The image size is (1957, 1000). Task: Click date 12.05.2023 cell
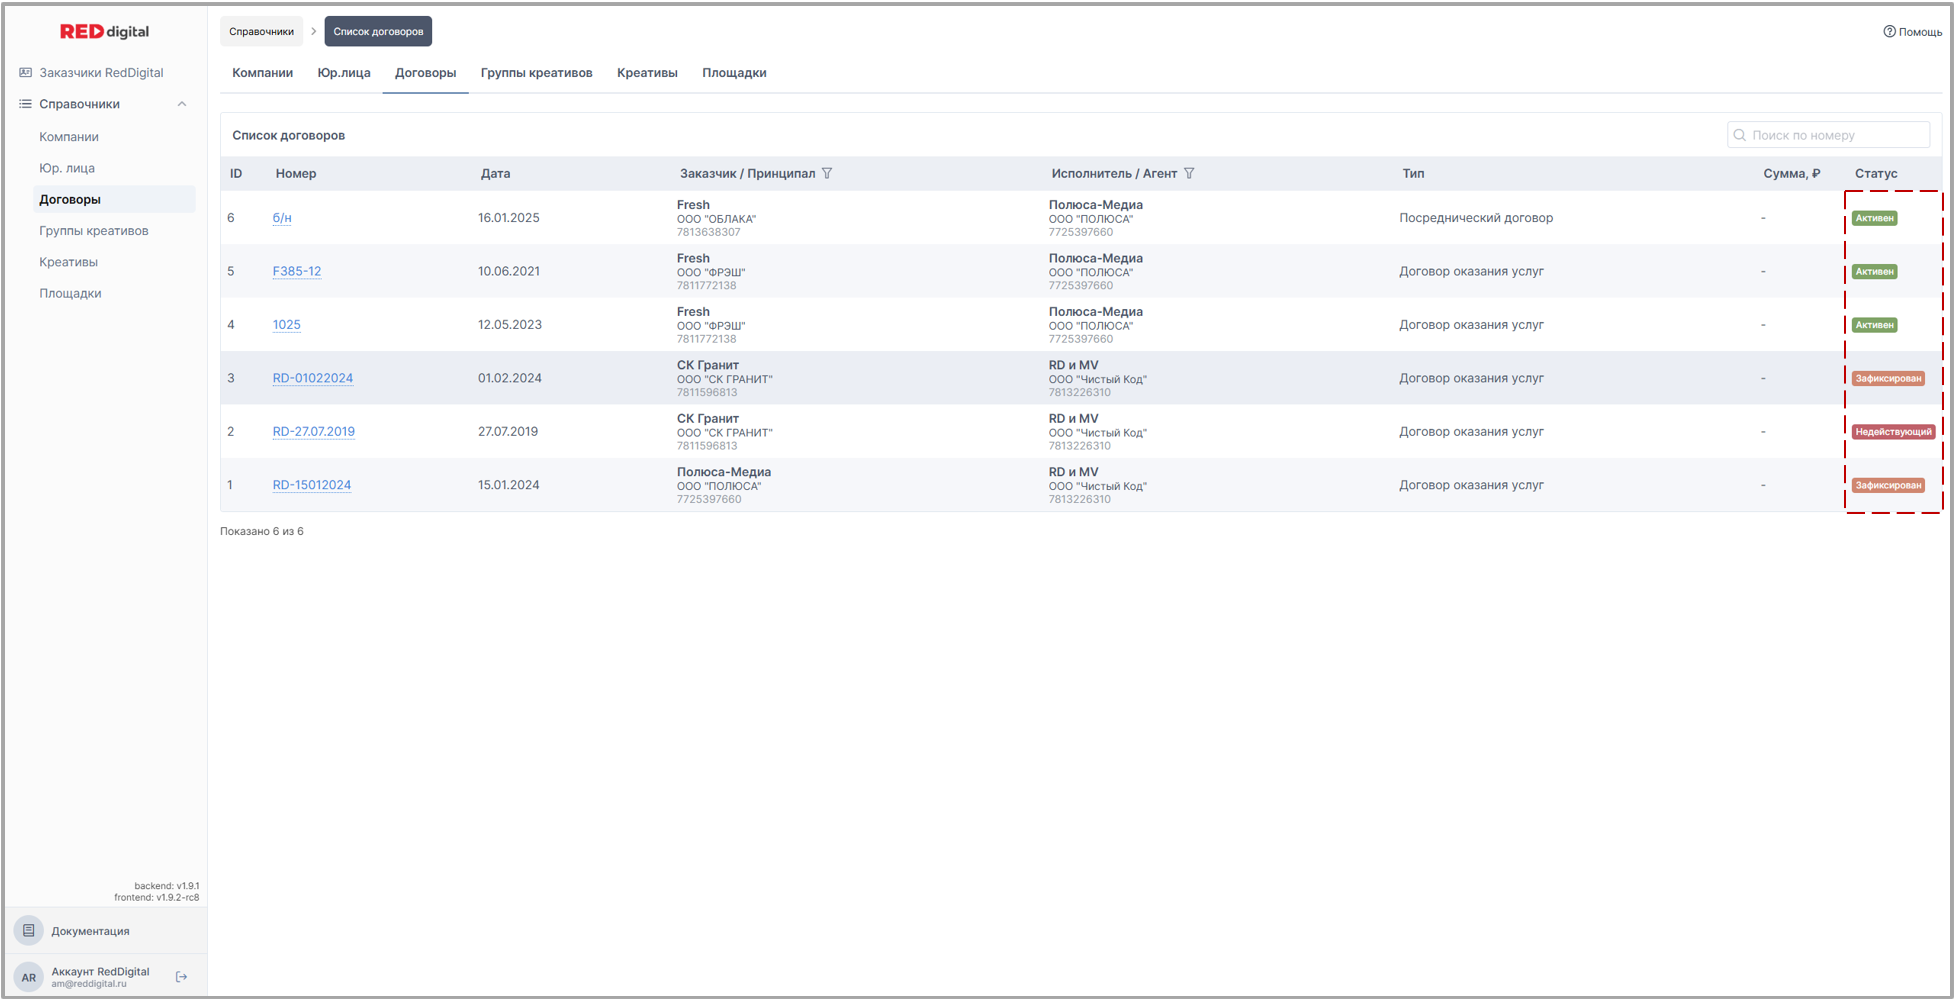pyautogui.click(x=510, y=325)
